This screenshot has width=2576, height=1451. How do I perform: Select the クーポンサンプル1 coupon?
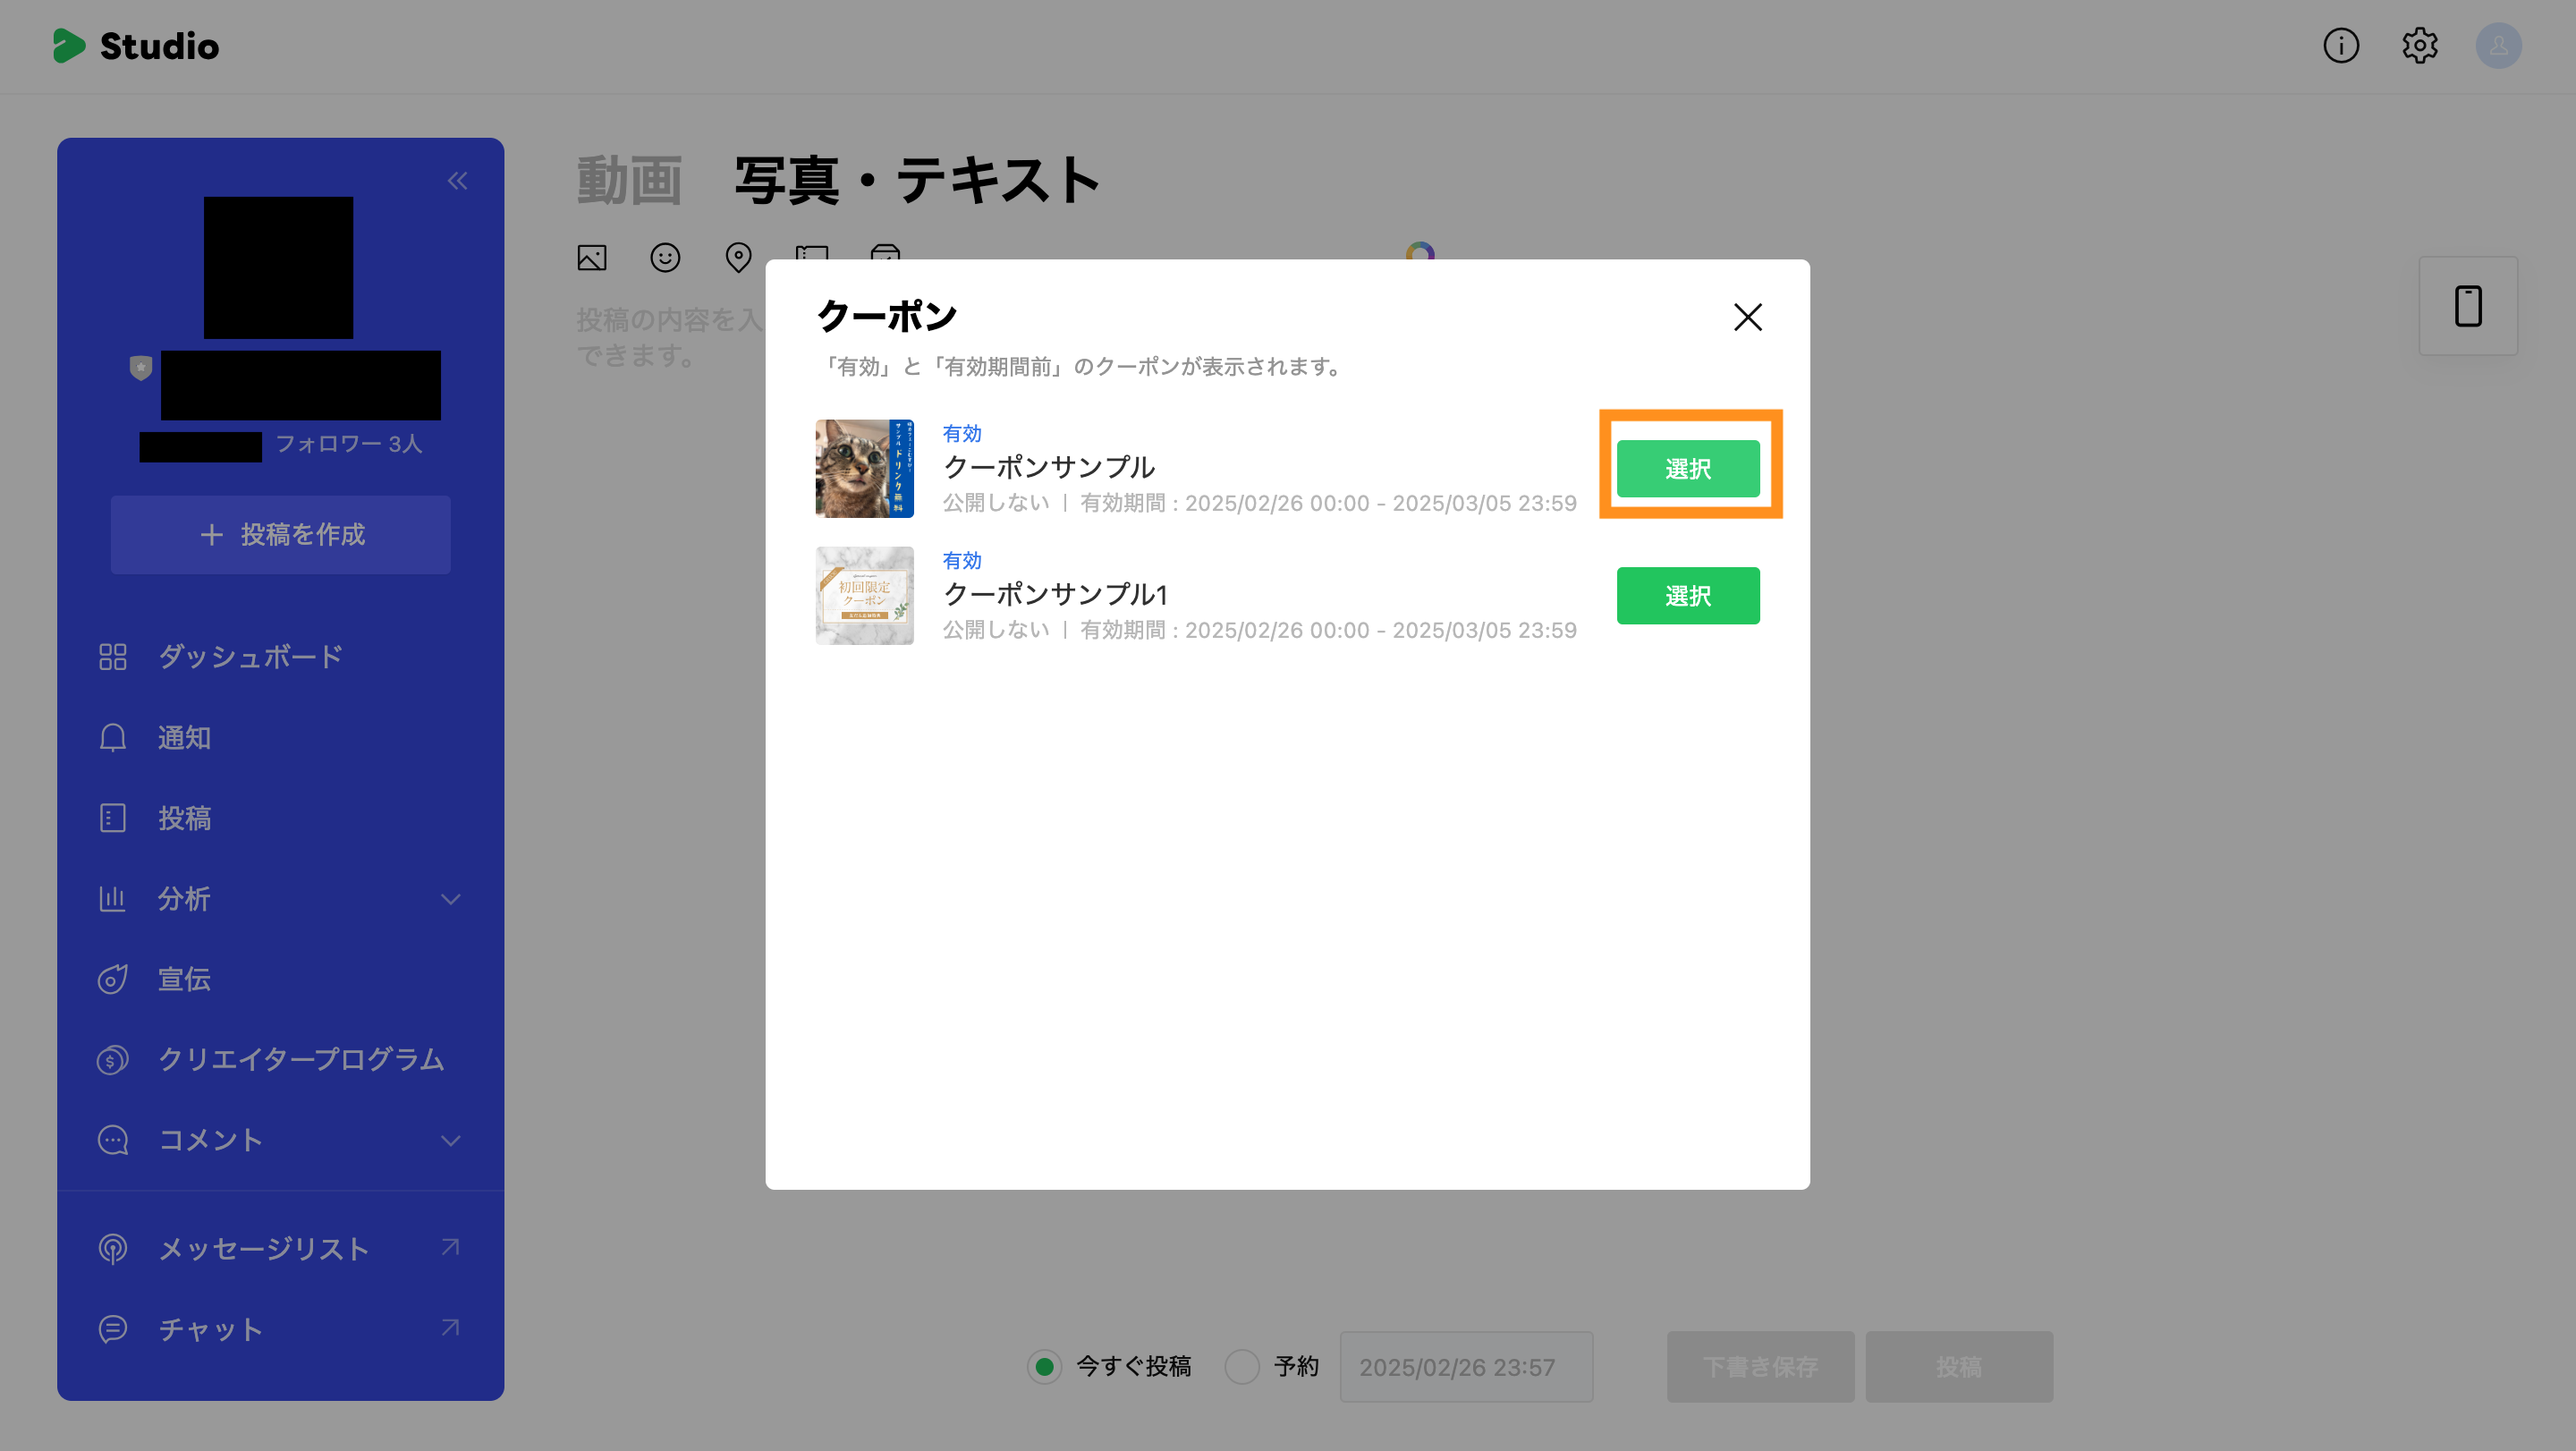click(1687, 596)
